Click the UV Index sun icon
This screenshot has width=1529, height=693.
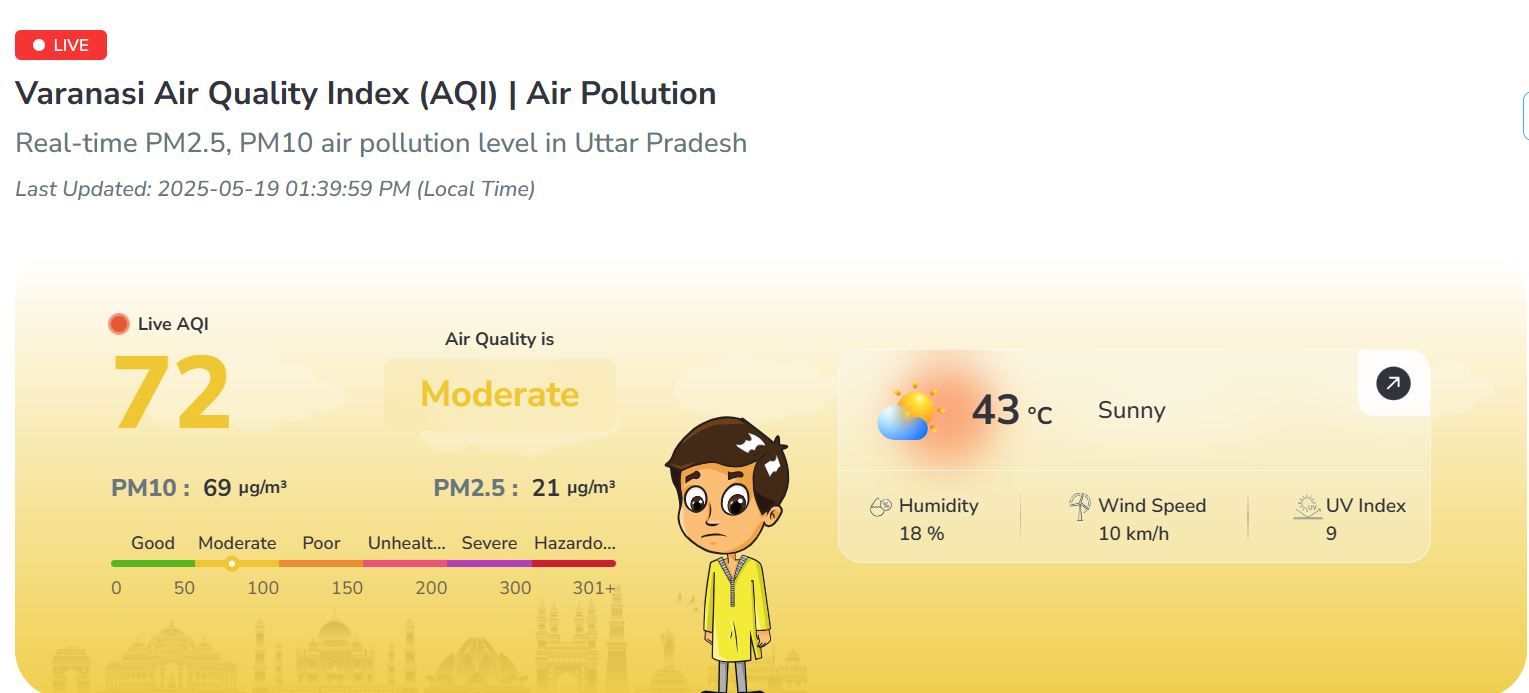pyautogui.click(x=1307, y=506)
